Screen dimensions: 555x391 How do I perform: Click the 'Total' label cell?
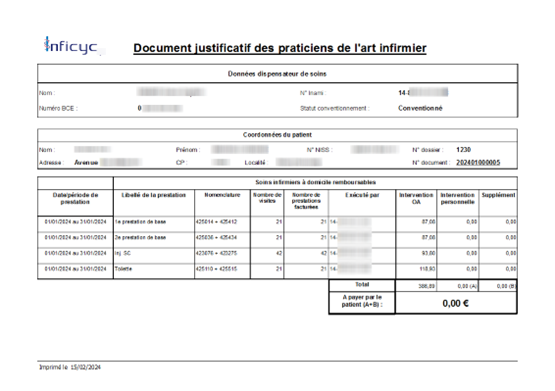pyautogui.click(x=362, y=285)
